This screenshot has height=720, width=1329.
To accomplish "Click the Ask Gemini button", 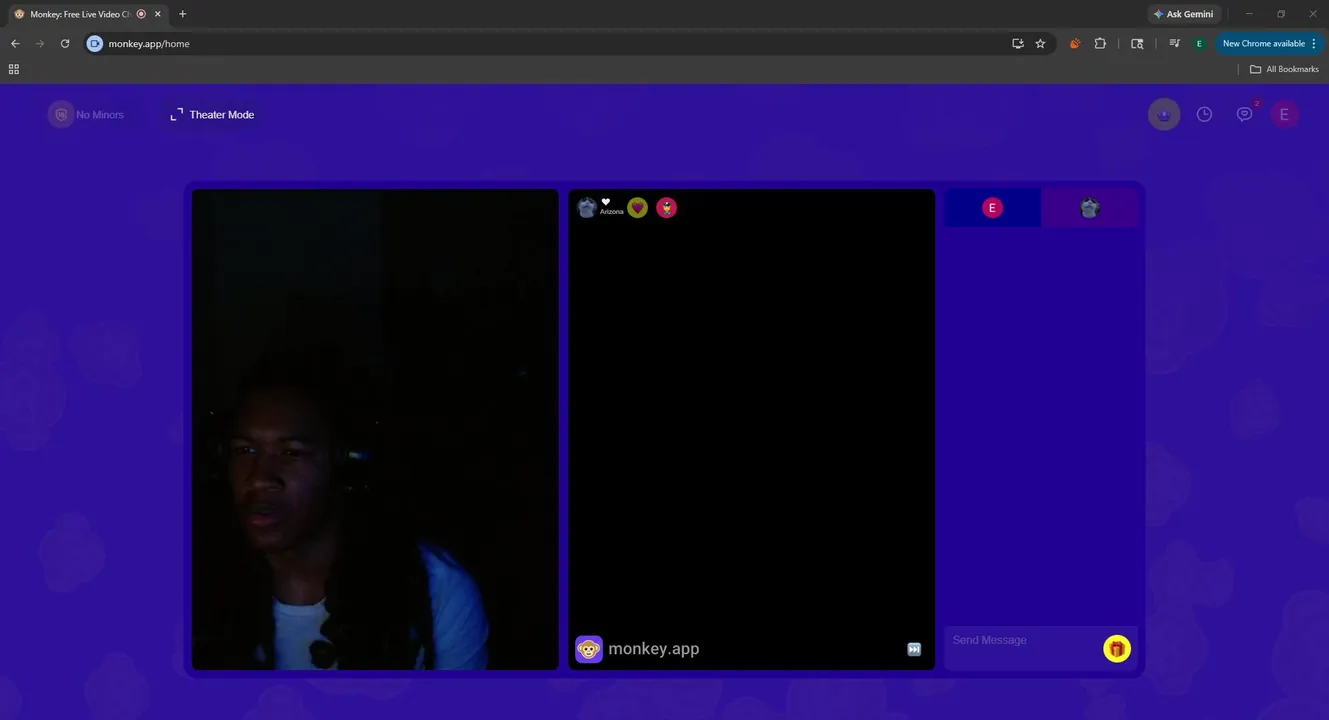I will point(1184,14).
